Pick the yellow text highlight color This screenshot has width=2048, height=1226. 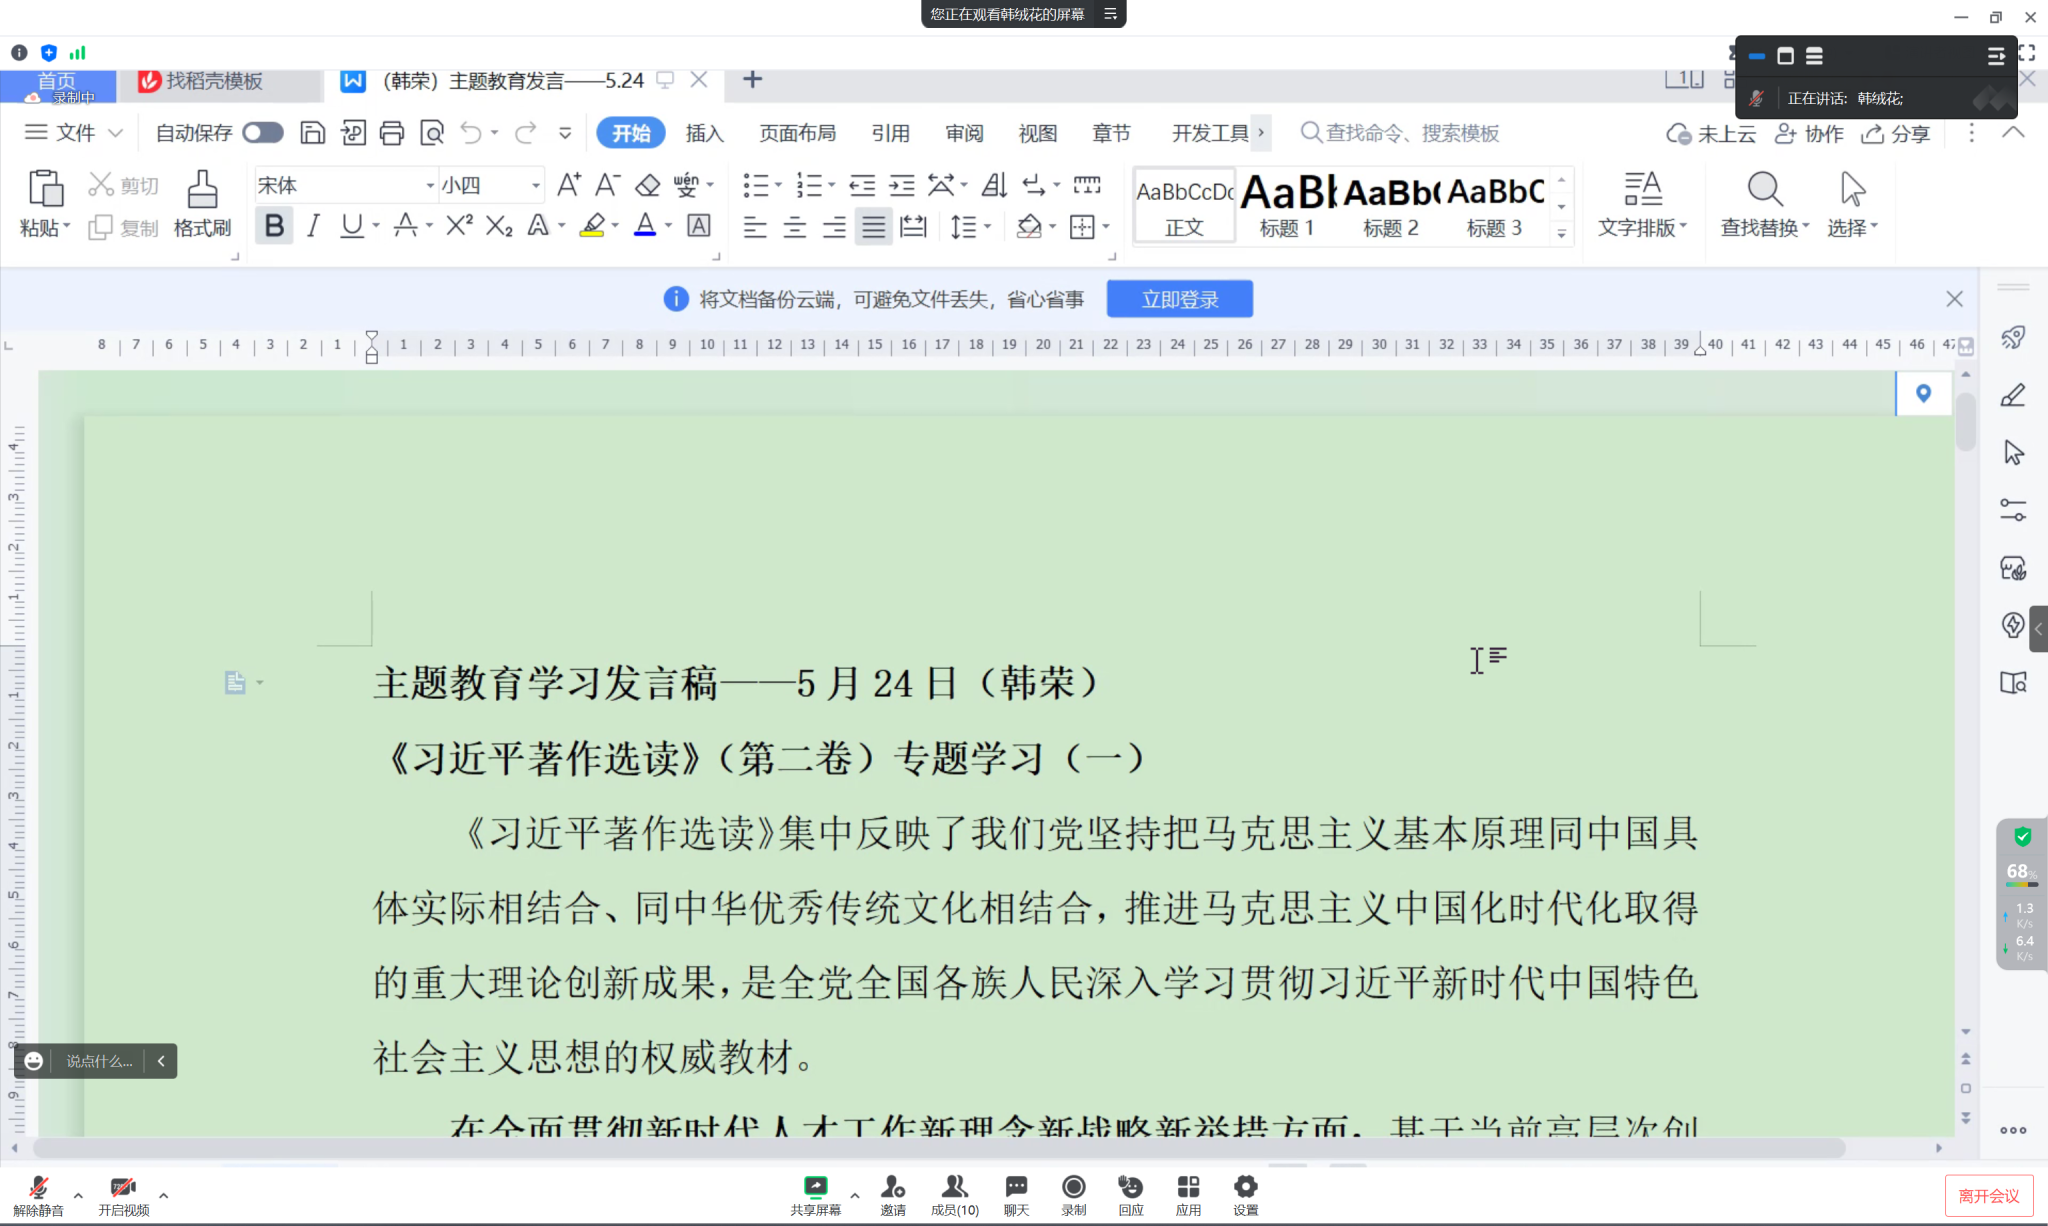592,226
